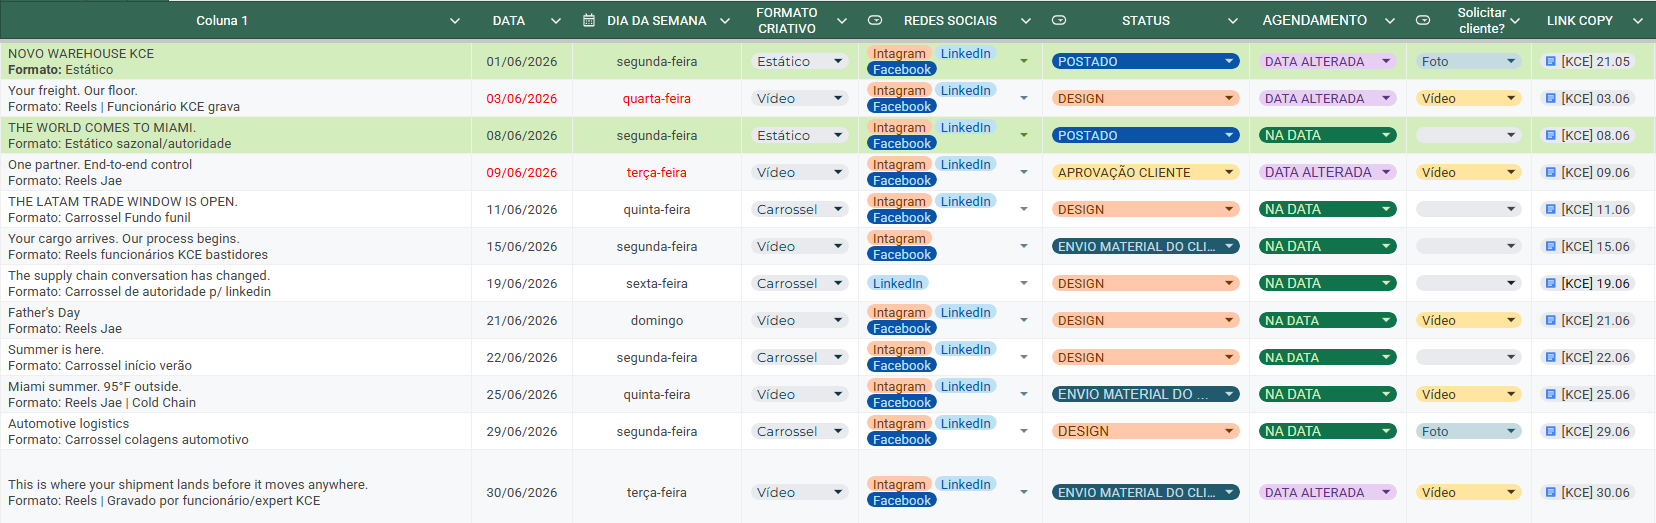
Task: Select the Summer is here title cell
Action: click(236, 357)
